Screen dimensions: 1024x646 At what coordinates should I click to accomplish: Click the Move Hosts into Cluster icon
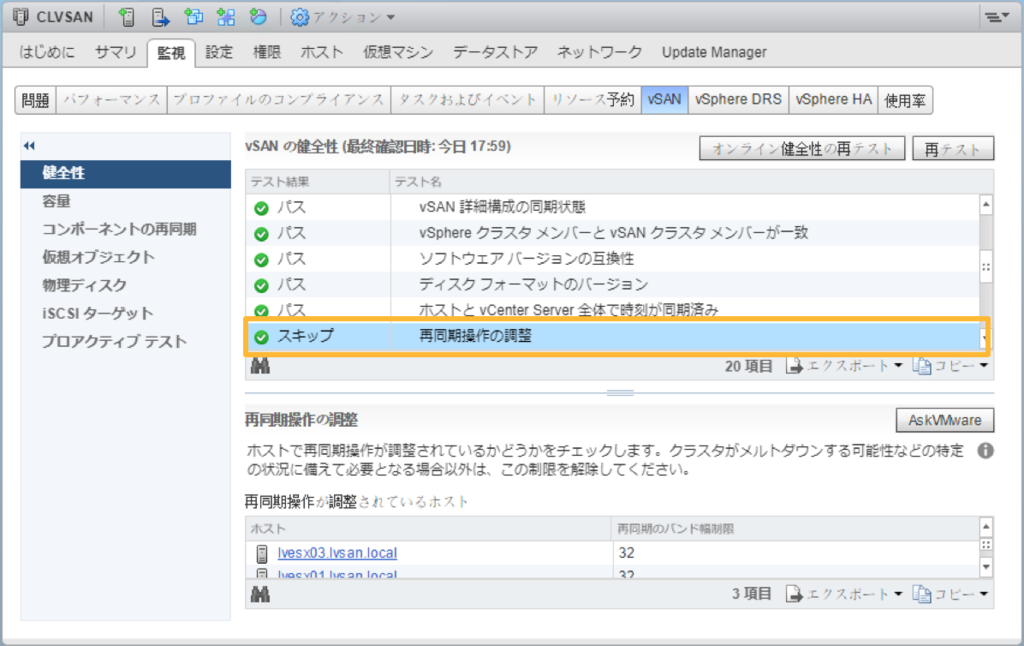tap(160, 17)
